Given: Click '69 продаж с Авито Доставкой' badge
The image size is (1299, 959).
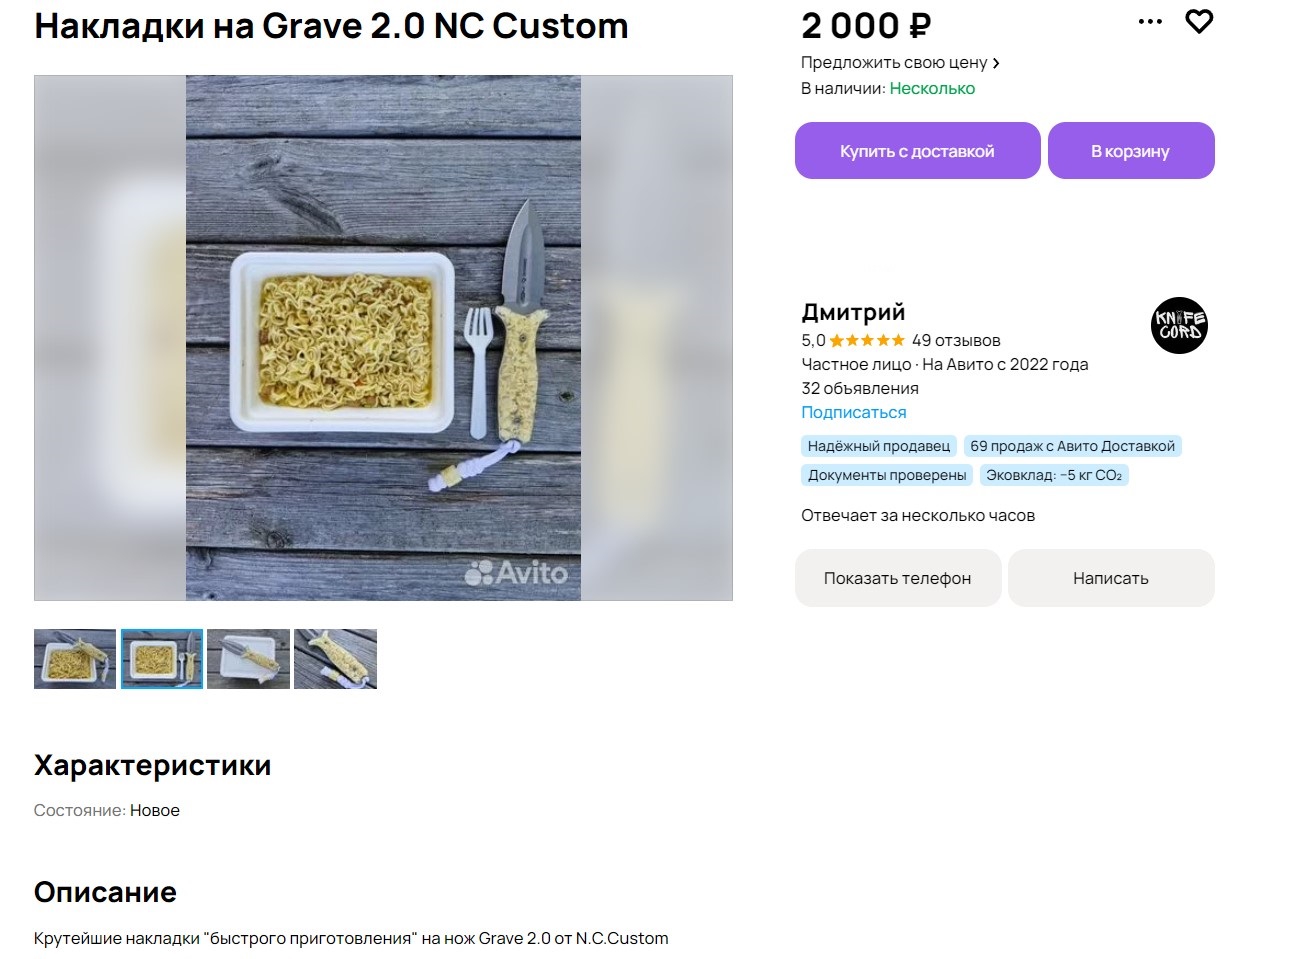Looking at the screenshot, I should click(1072, 446).
